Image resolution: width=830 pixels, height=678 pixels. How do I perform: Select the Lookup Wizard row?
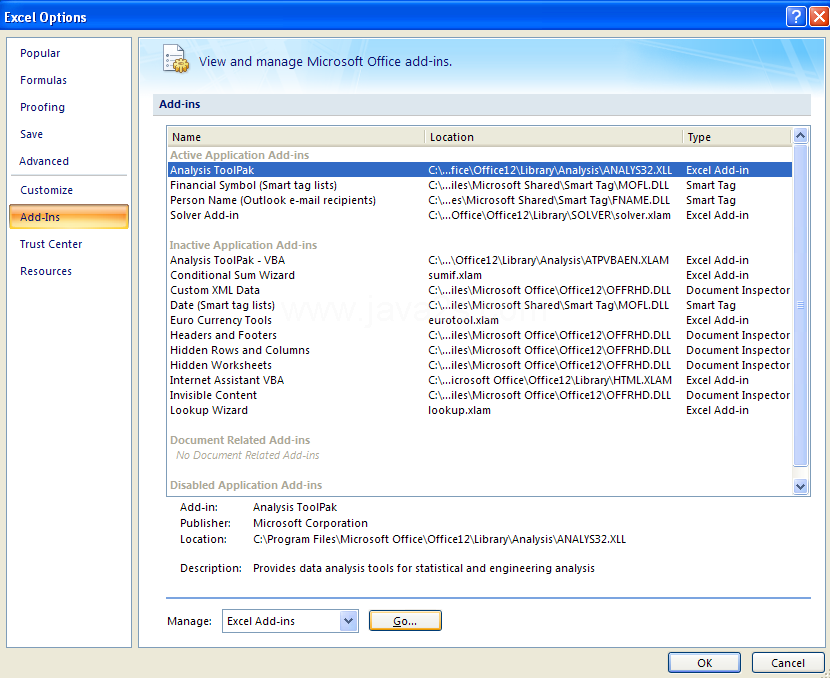point(480,410)
